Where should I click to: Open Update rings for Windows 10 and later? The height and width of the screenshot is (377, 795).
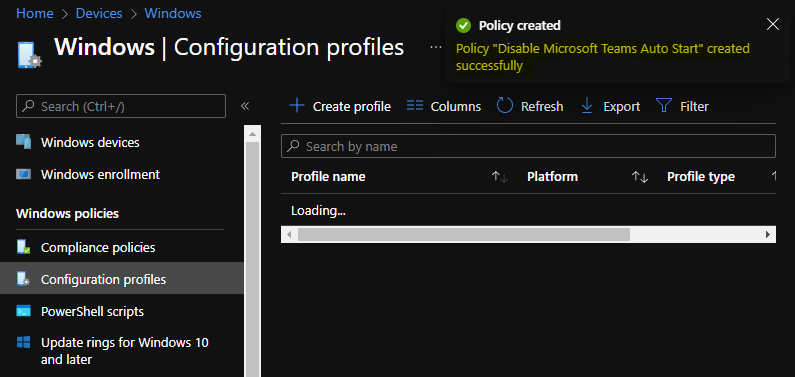[125, 351]
